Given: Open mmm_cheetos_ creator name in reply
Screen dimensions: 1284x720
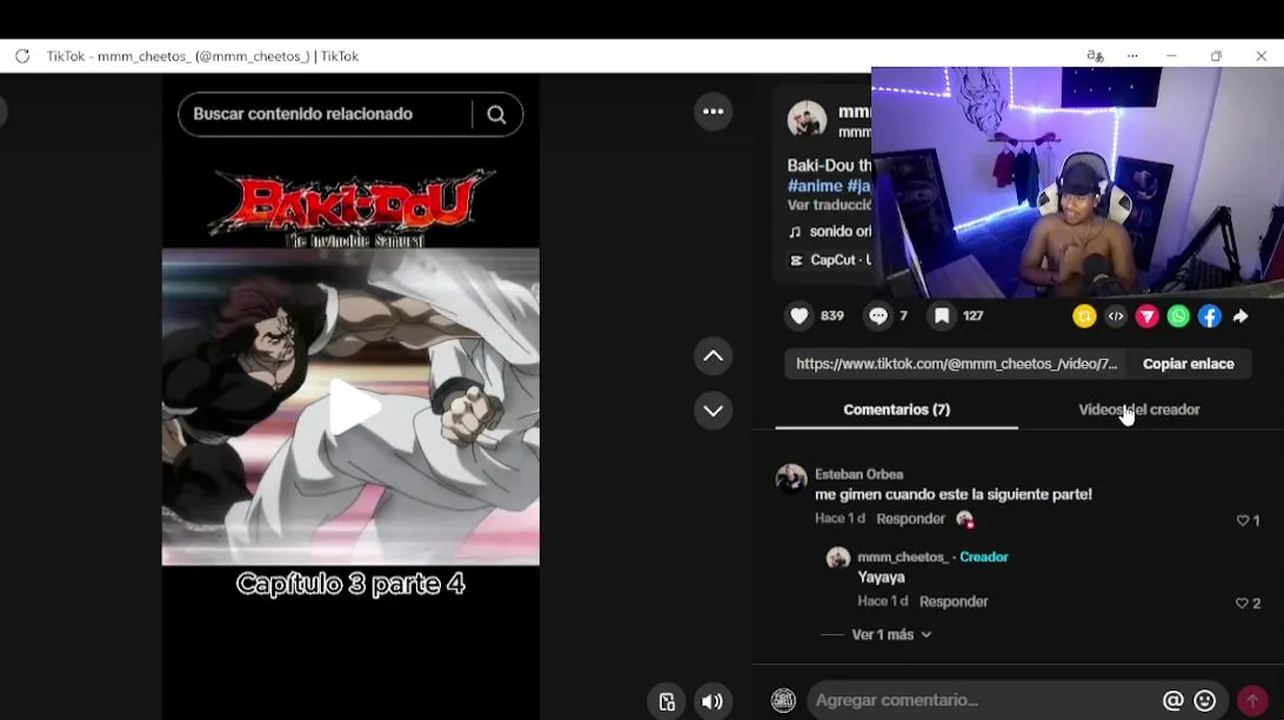Looking at the screenshot, I should [x=902, y=557].
